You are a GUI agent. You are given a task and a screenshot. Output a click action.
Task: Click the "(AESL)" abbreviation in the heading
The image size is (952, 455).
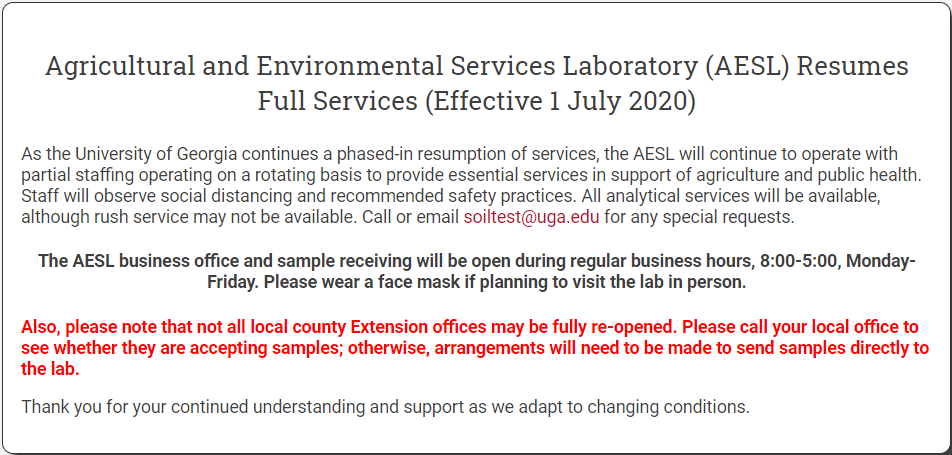[746, 67]
